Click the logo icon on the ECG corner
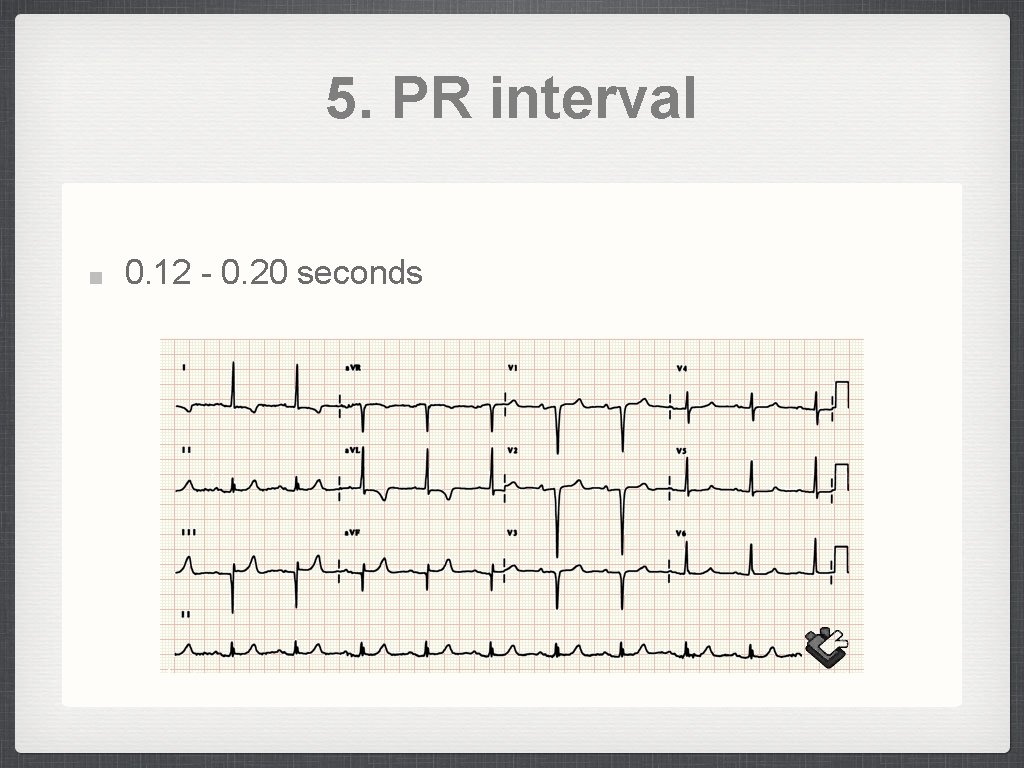Viewport: 1024px width, 768px height. [826, 647]
